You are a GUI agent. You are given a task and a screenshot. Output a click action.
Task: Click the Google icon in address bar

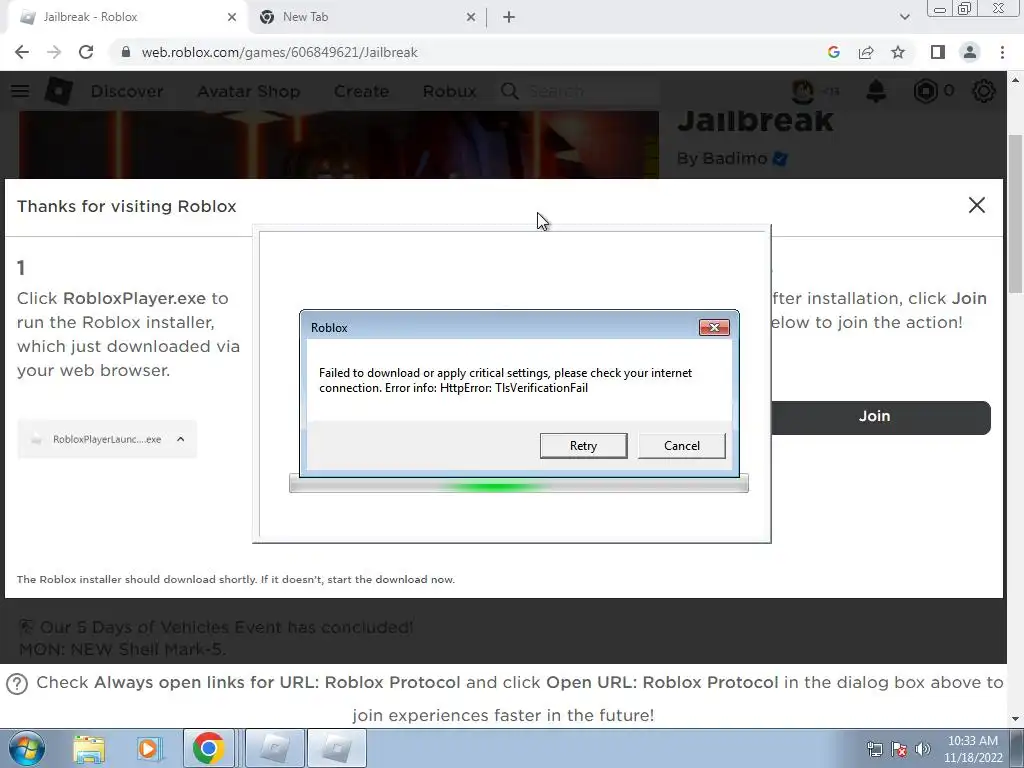833,52
